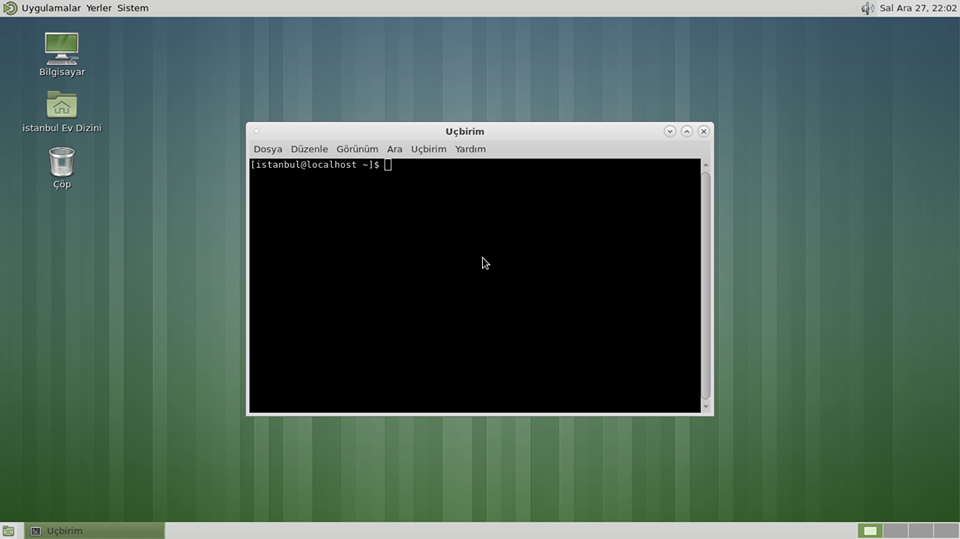The width and height of the screenshot is (960, 539).
Task: Switch to the second workspace
Action: pyautogui.click(x=895, y=531)
